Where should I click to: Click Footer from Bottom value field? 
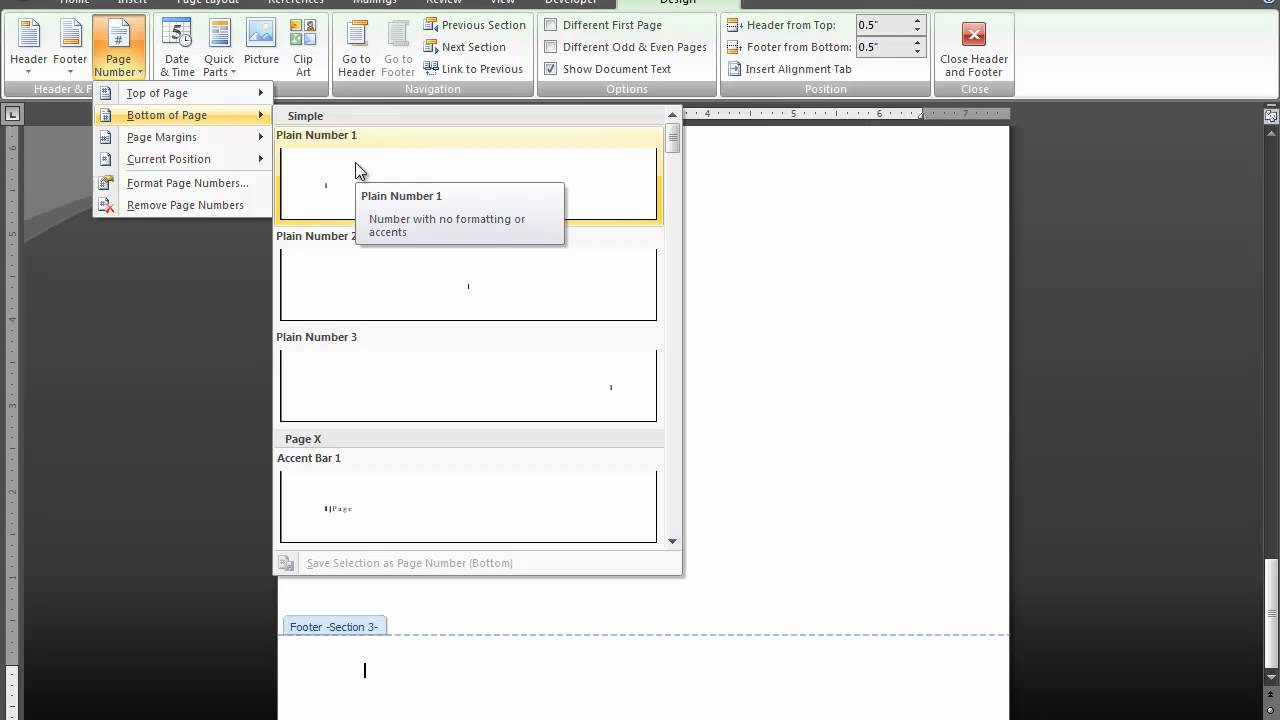pyautogui.click(x=881, y=47)
